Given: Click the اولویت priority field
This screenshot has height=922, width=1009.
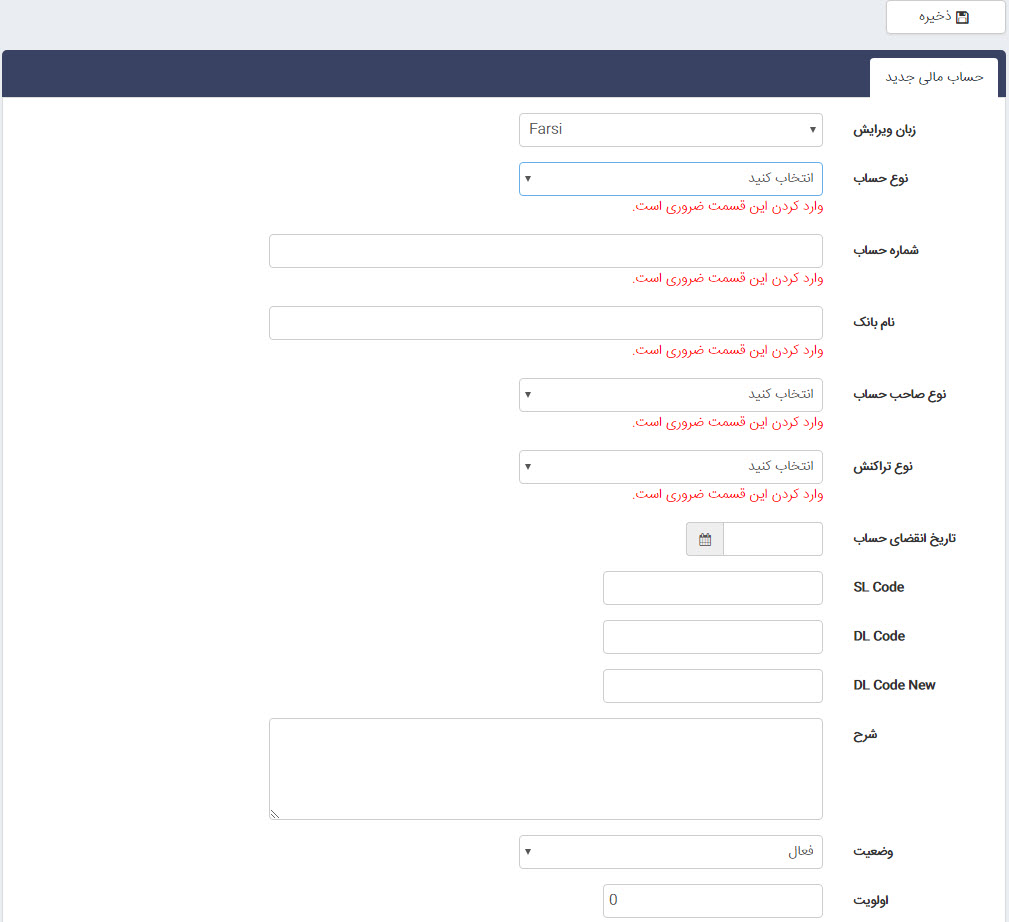Looking at the screenshot, I should [712, 900].
